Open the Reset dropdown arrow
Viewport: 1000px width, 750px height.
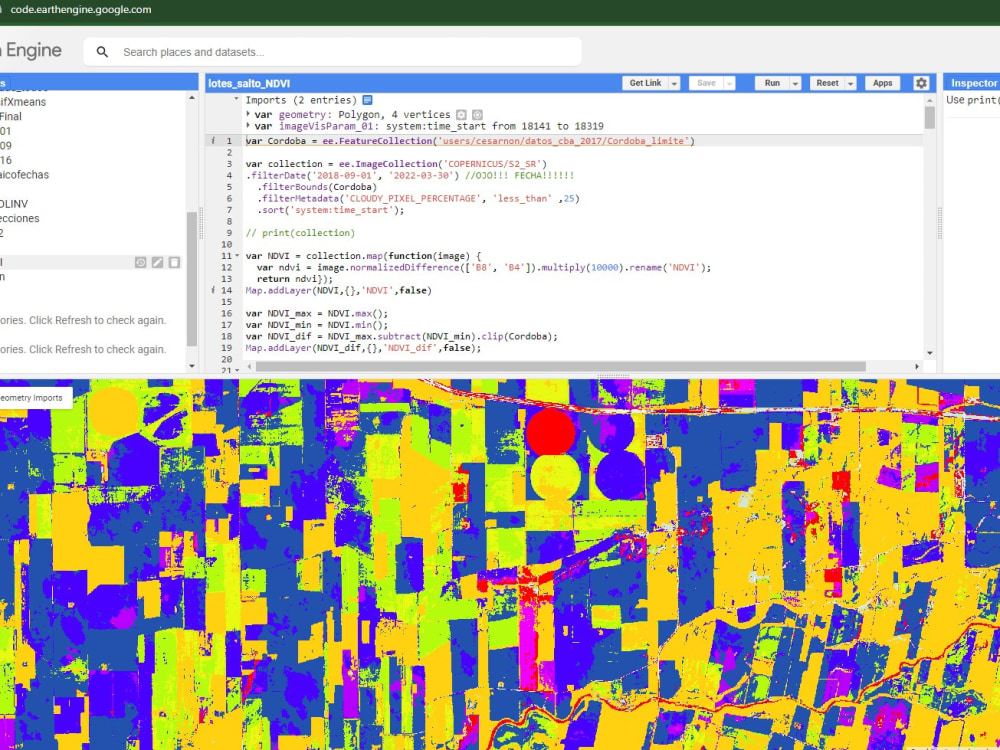point(851,83)
